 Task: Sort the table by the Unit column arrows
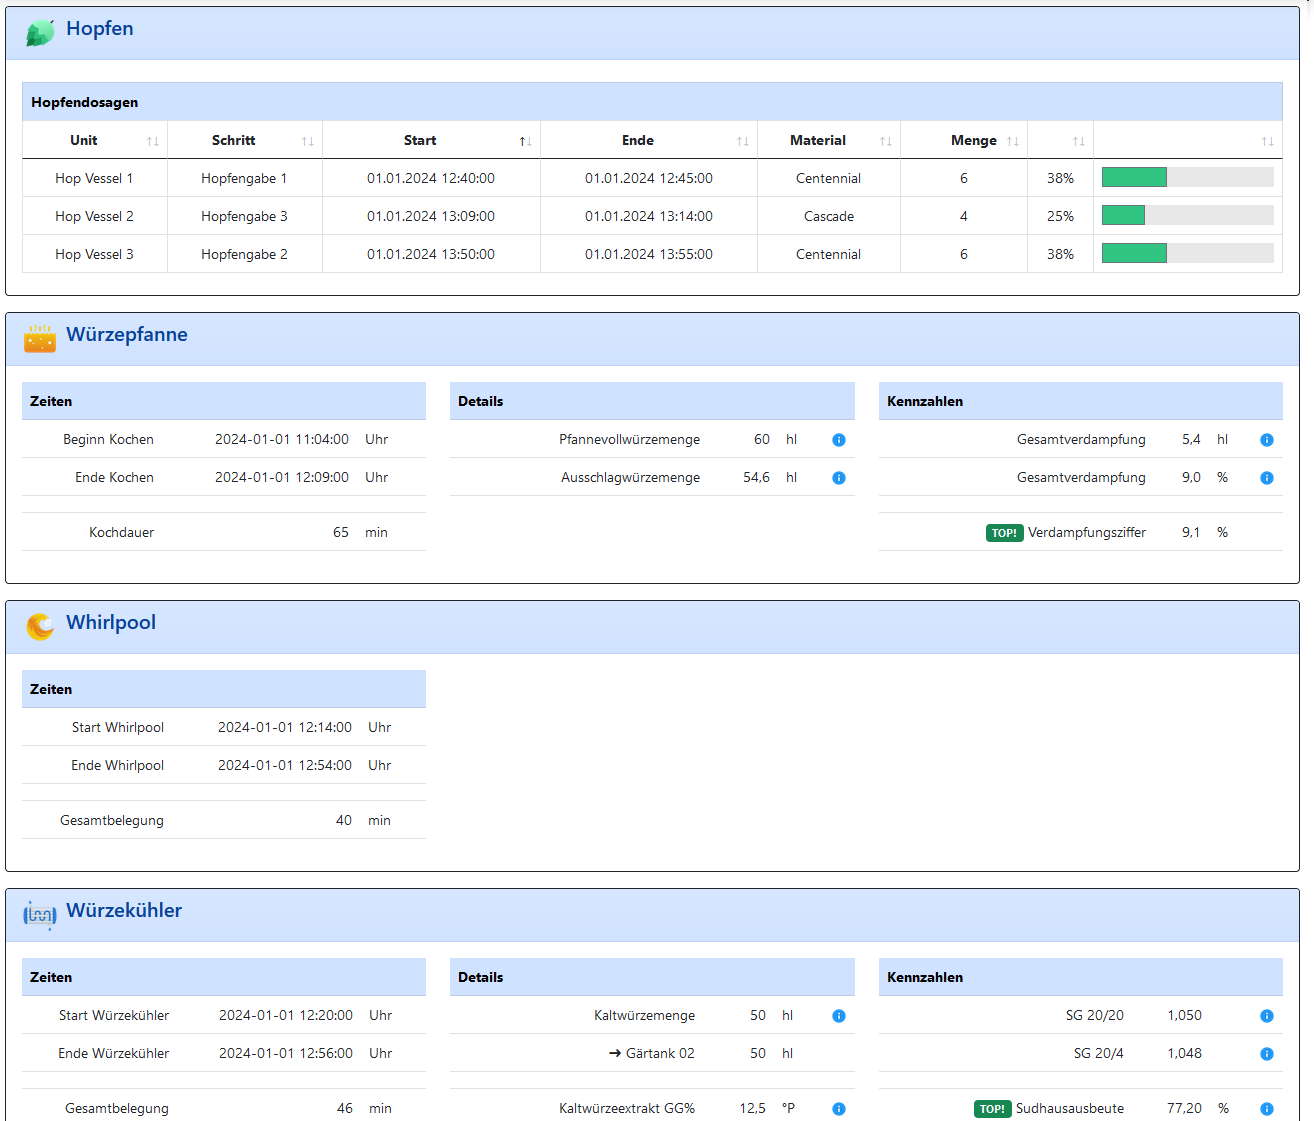pyautogui.click(x=153, y=141)
